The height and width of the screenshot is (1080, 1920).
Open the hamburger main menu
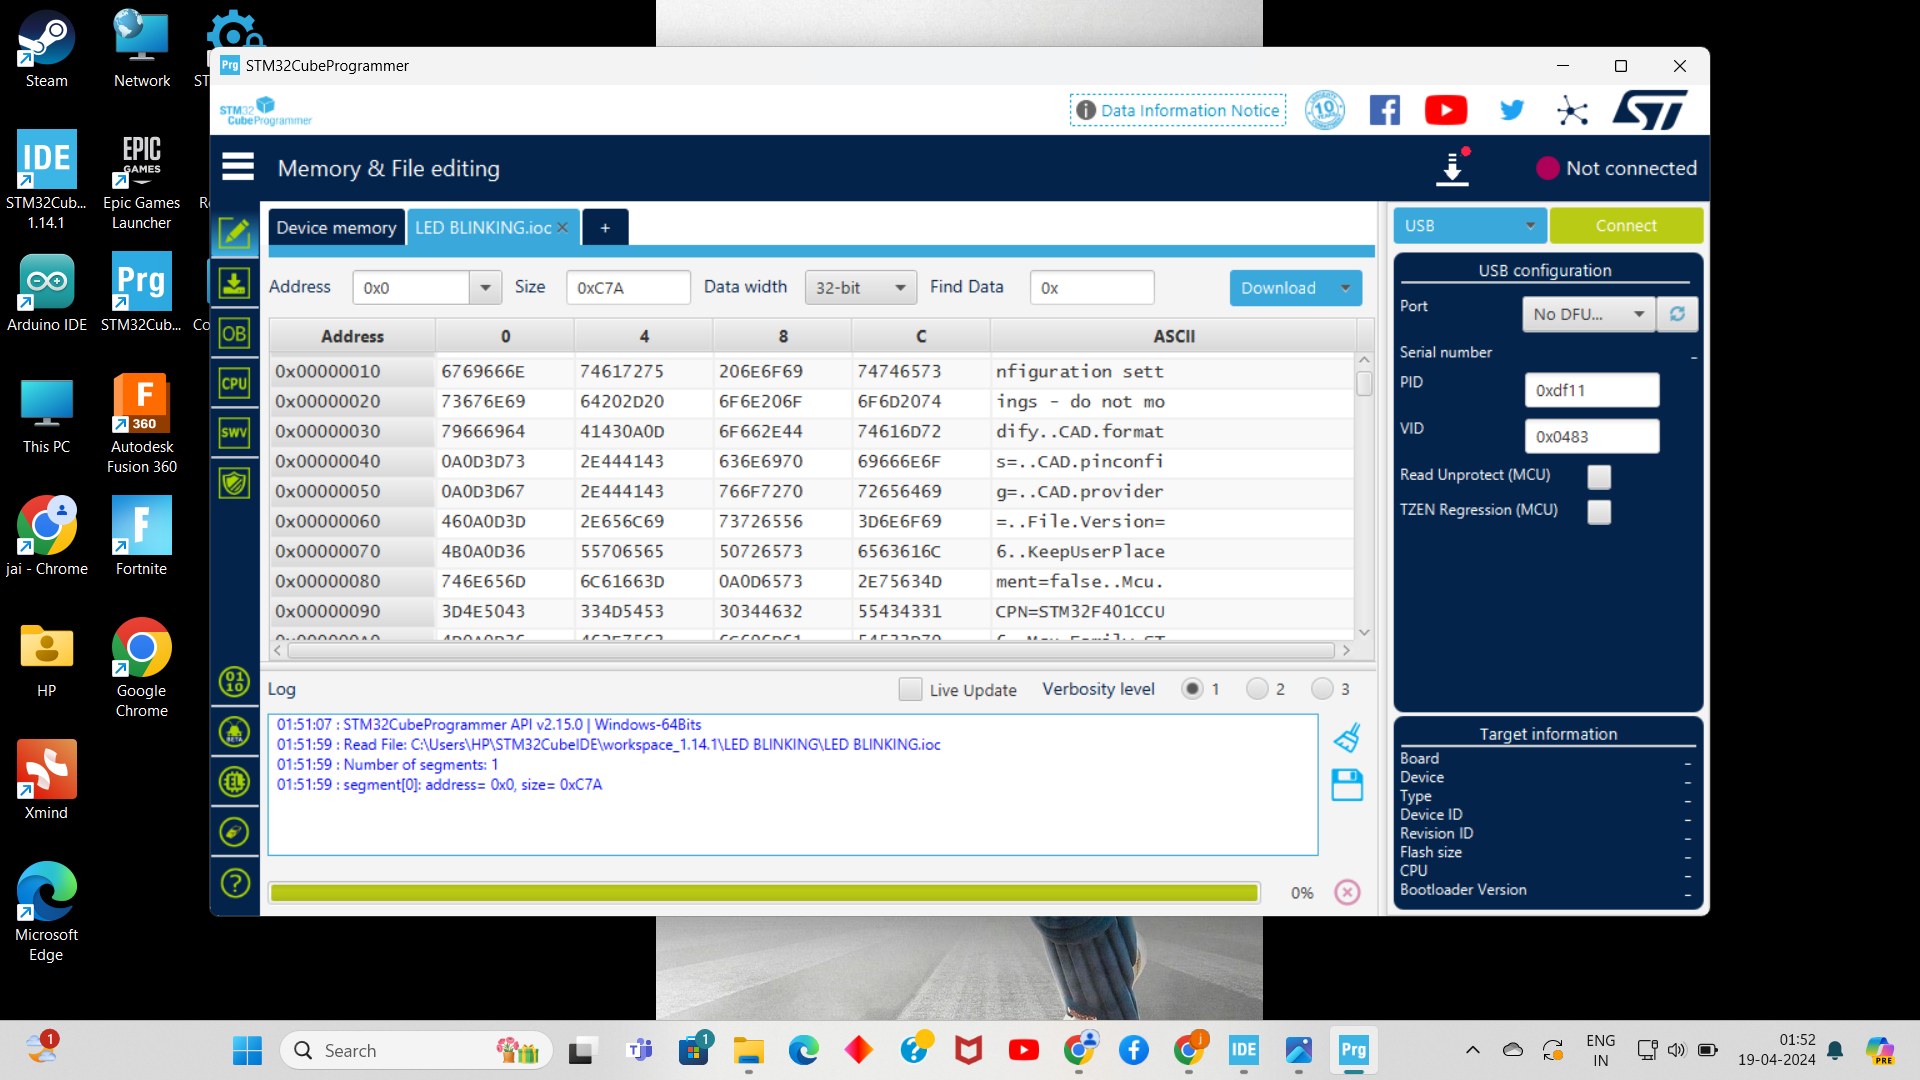pos(237,167)
